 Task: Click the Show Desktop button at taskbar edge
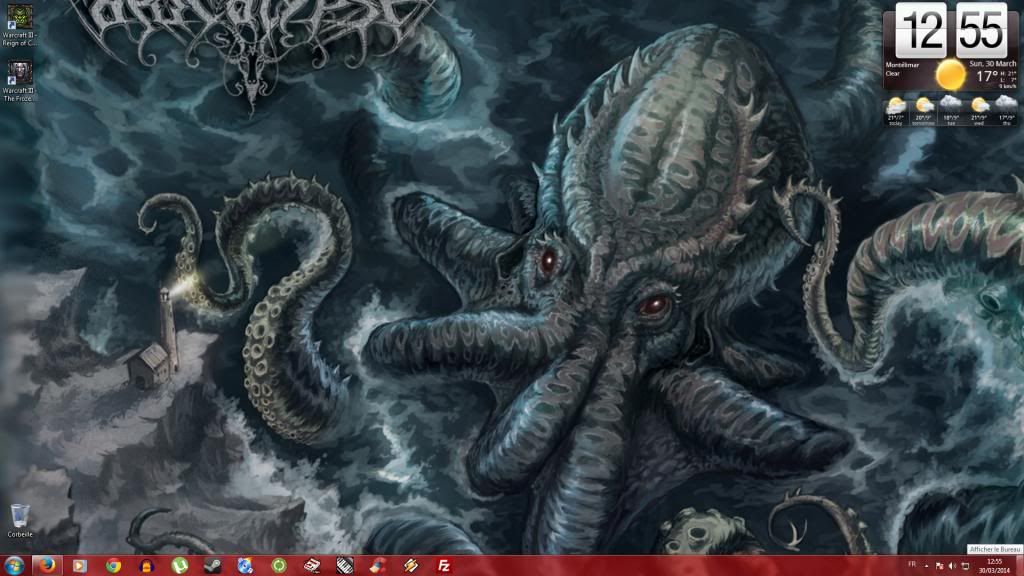(x=1020, y=566)
